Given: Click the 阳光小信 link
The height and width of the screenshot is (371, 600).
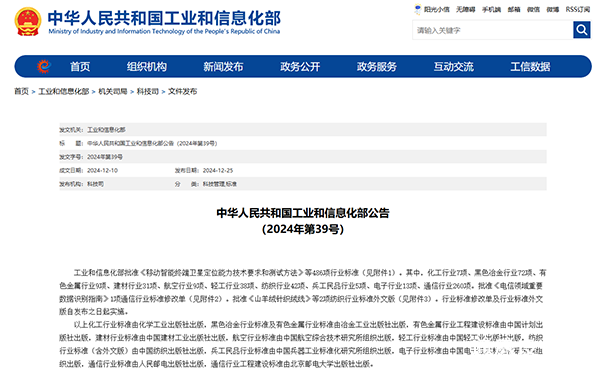Looking at the screenshot, I should click(437, 9).
